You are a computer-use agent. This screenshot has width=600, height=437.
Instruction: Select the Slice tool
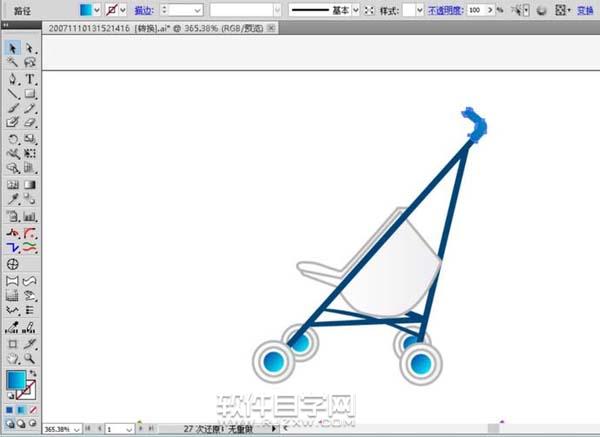coord(29,344)
